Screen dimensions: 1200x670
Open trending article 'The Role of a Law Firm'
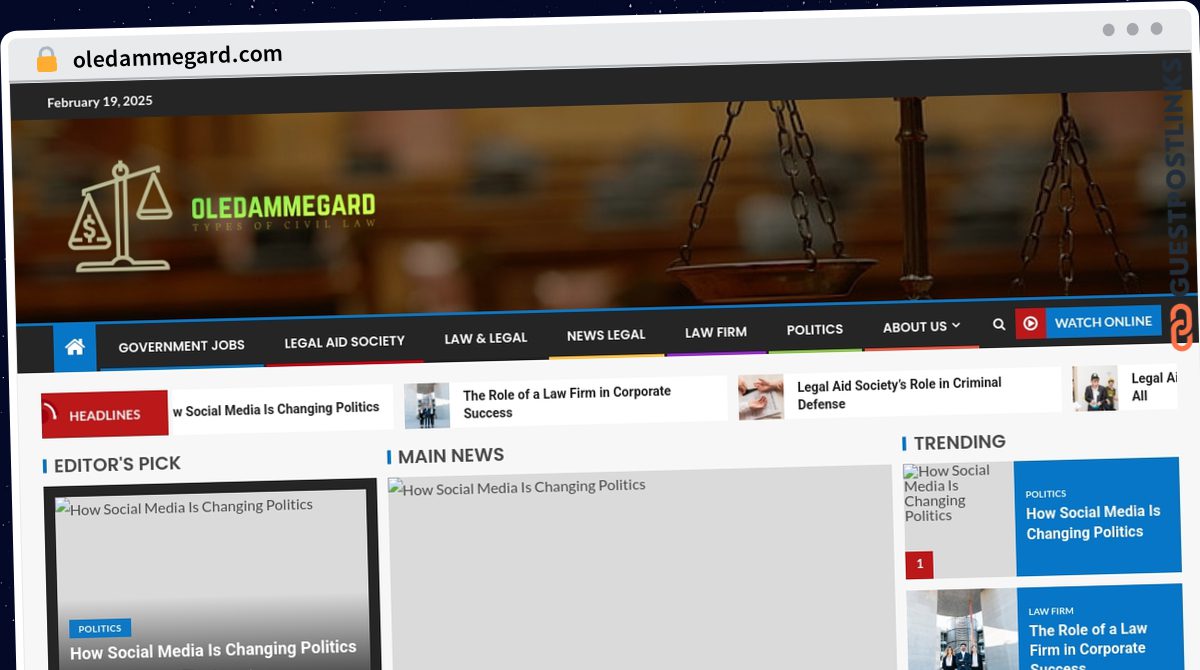point(1088,647)
